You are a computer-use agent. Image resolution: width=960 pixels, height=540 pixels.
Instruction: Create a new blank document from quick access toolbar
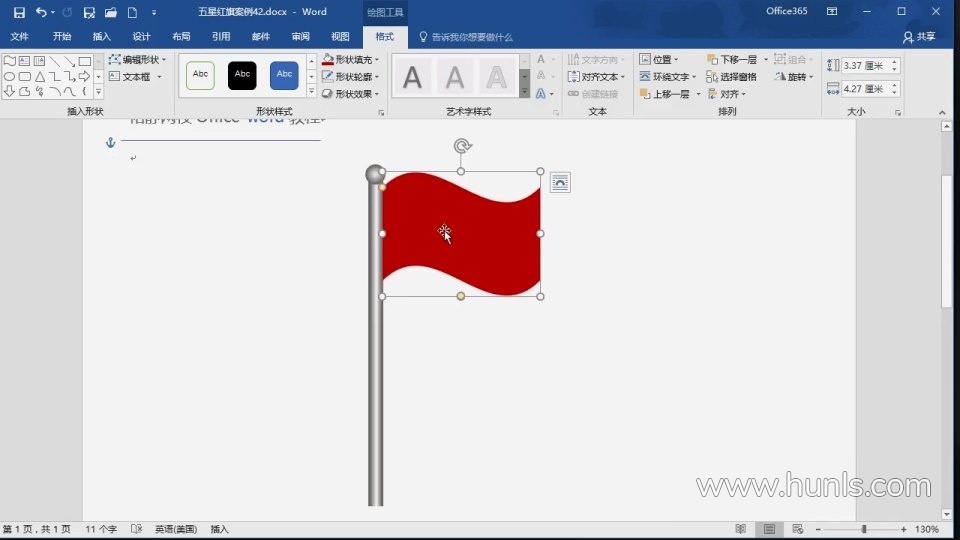[x=132, y=12]
